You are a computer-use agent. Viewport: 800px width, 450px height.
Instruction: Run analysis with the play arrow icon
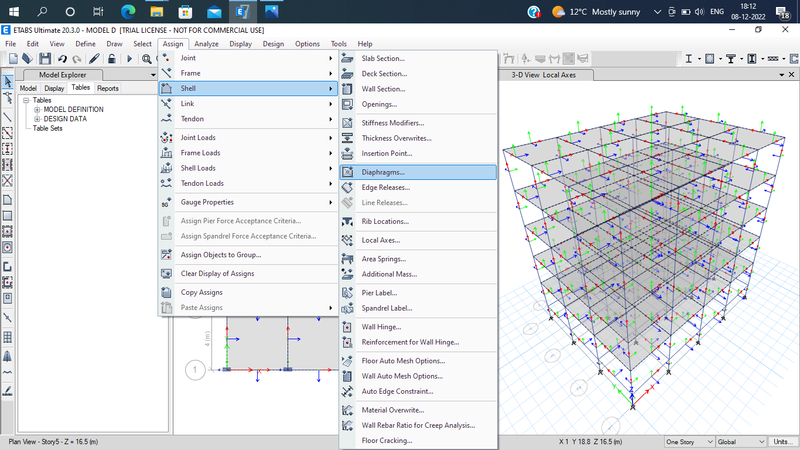(129, 59)
